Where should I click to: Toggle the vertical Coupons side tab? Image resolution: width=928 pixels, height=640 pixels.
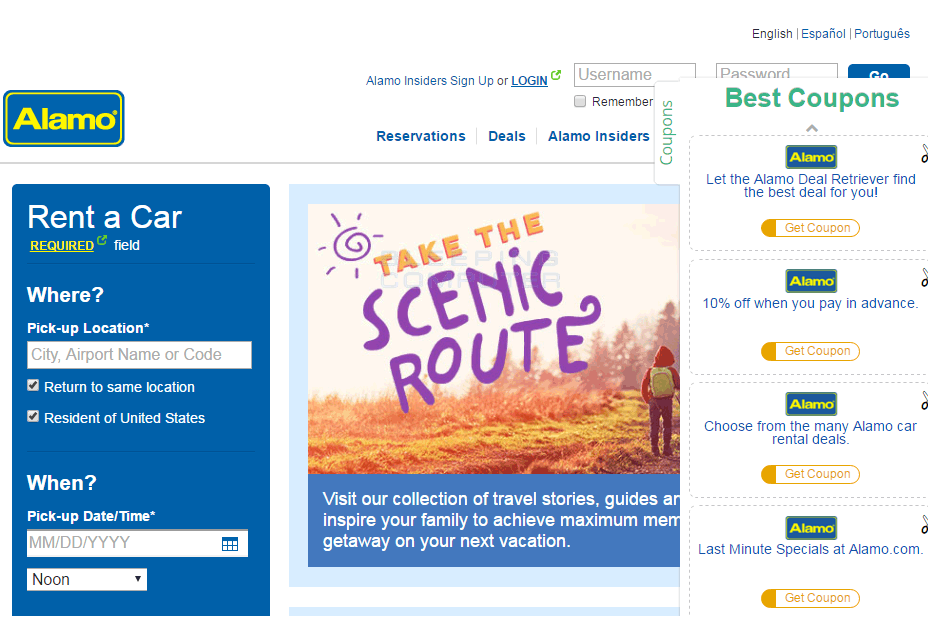click(x=667, y=132)
